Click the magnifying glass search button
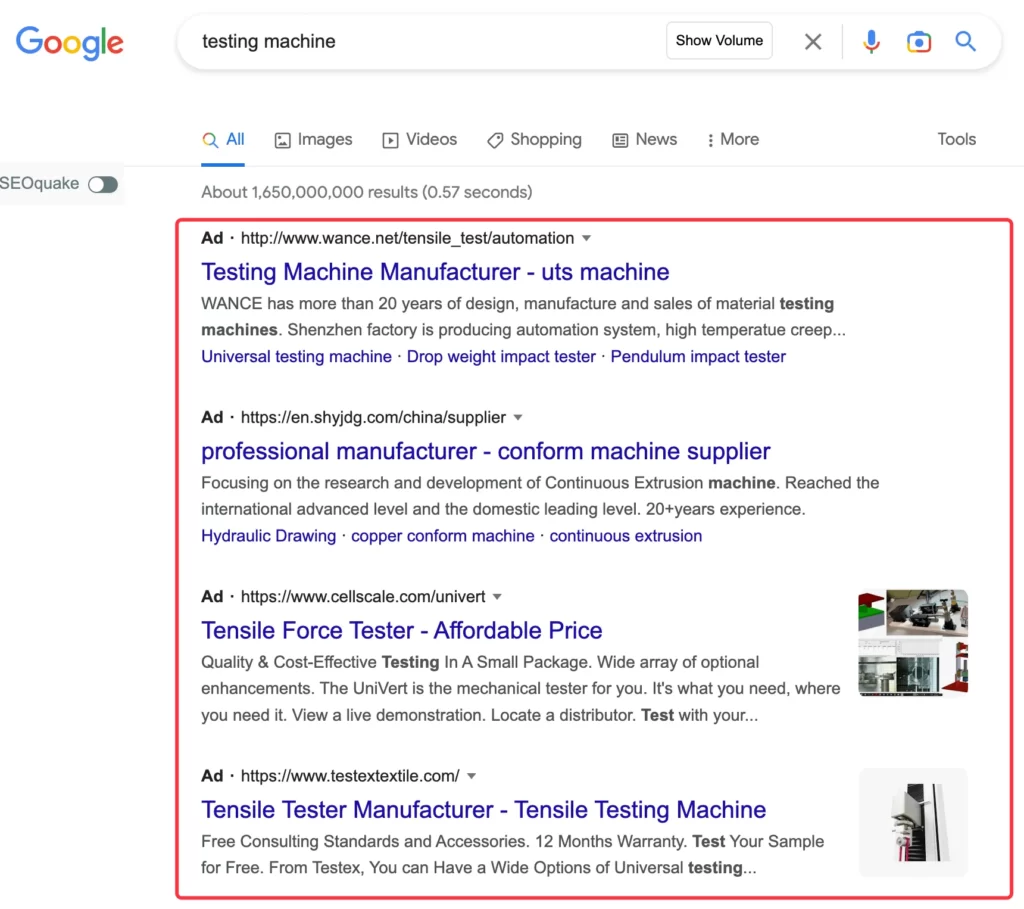1024x909 pixels. (965, 41)
